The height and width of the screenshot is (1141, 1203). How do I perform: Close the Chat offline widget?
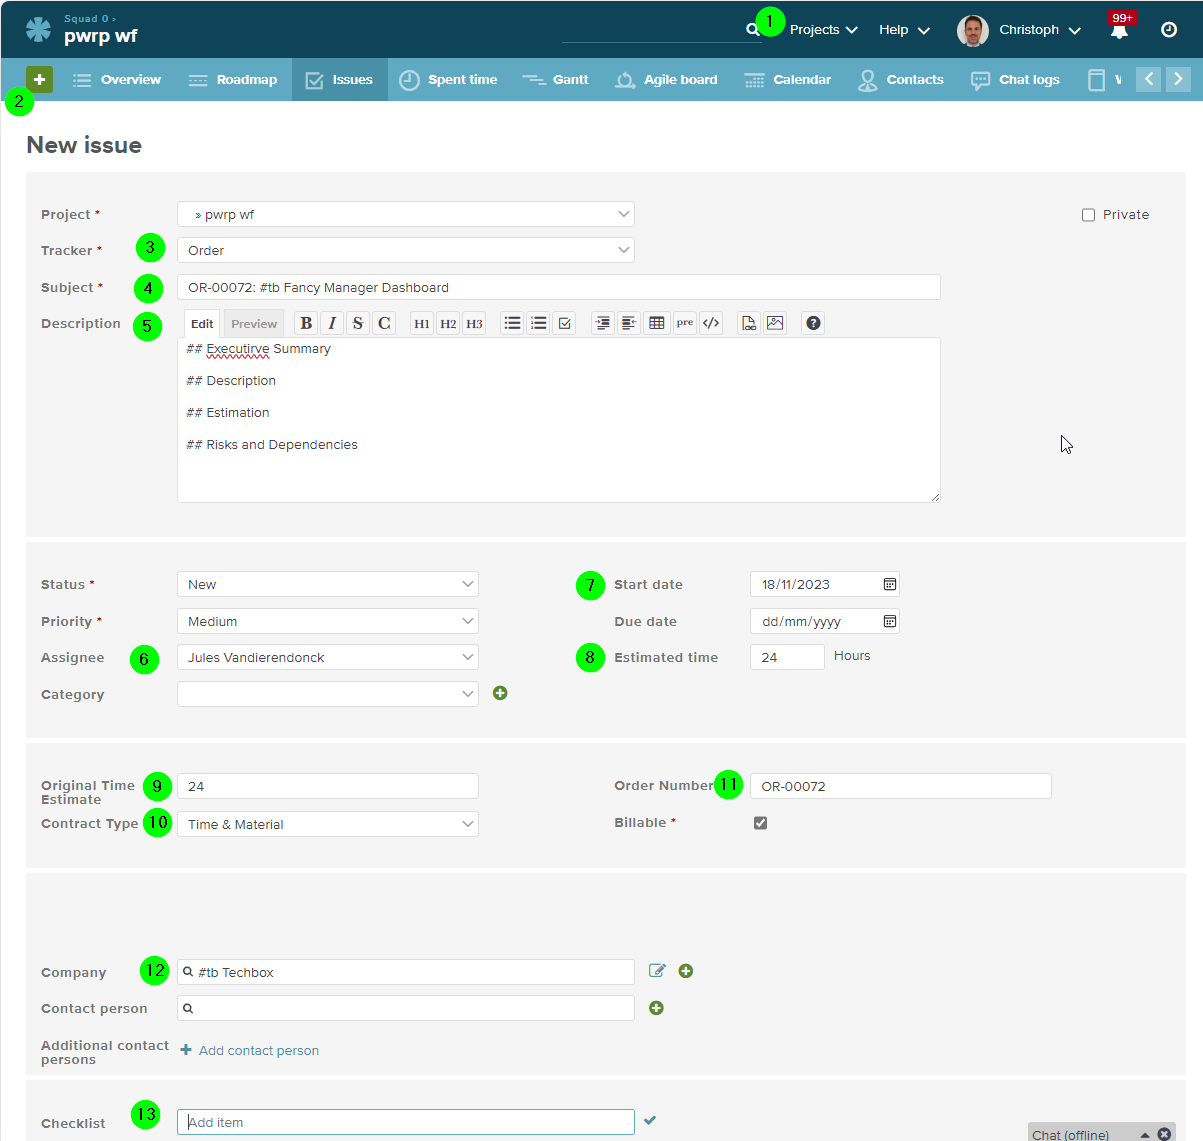click(x=1164, y=1134)
